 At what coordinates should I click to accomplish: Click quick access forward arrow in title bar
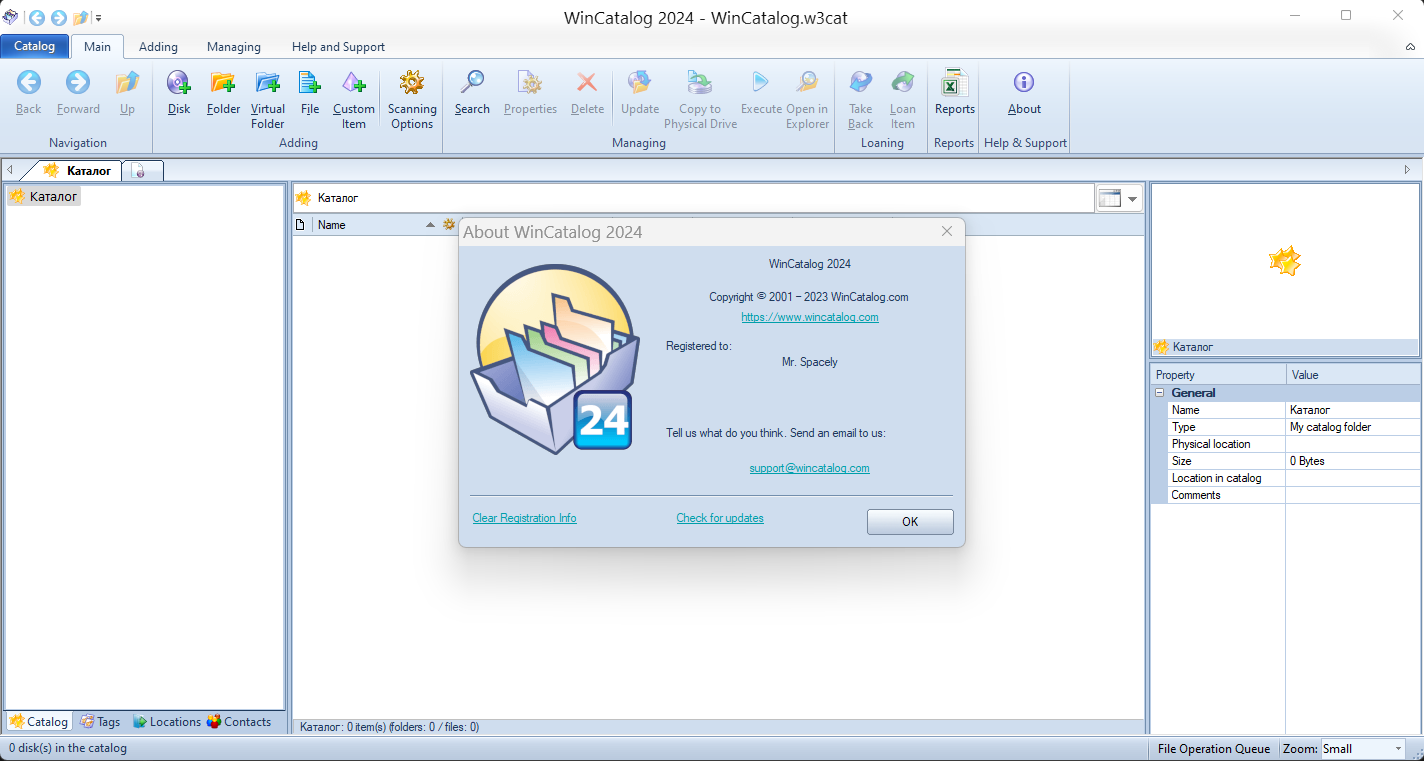coord(59,17)
